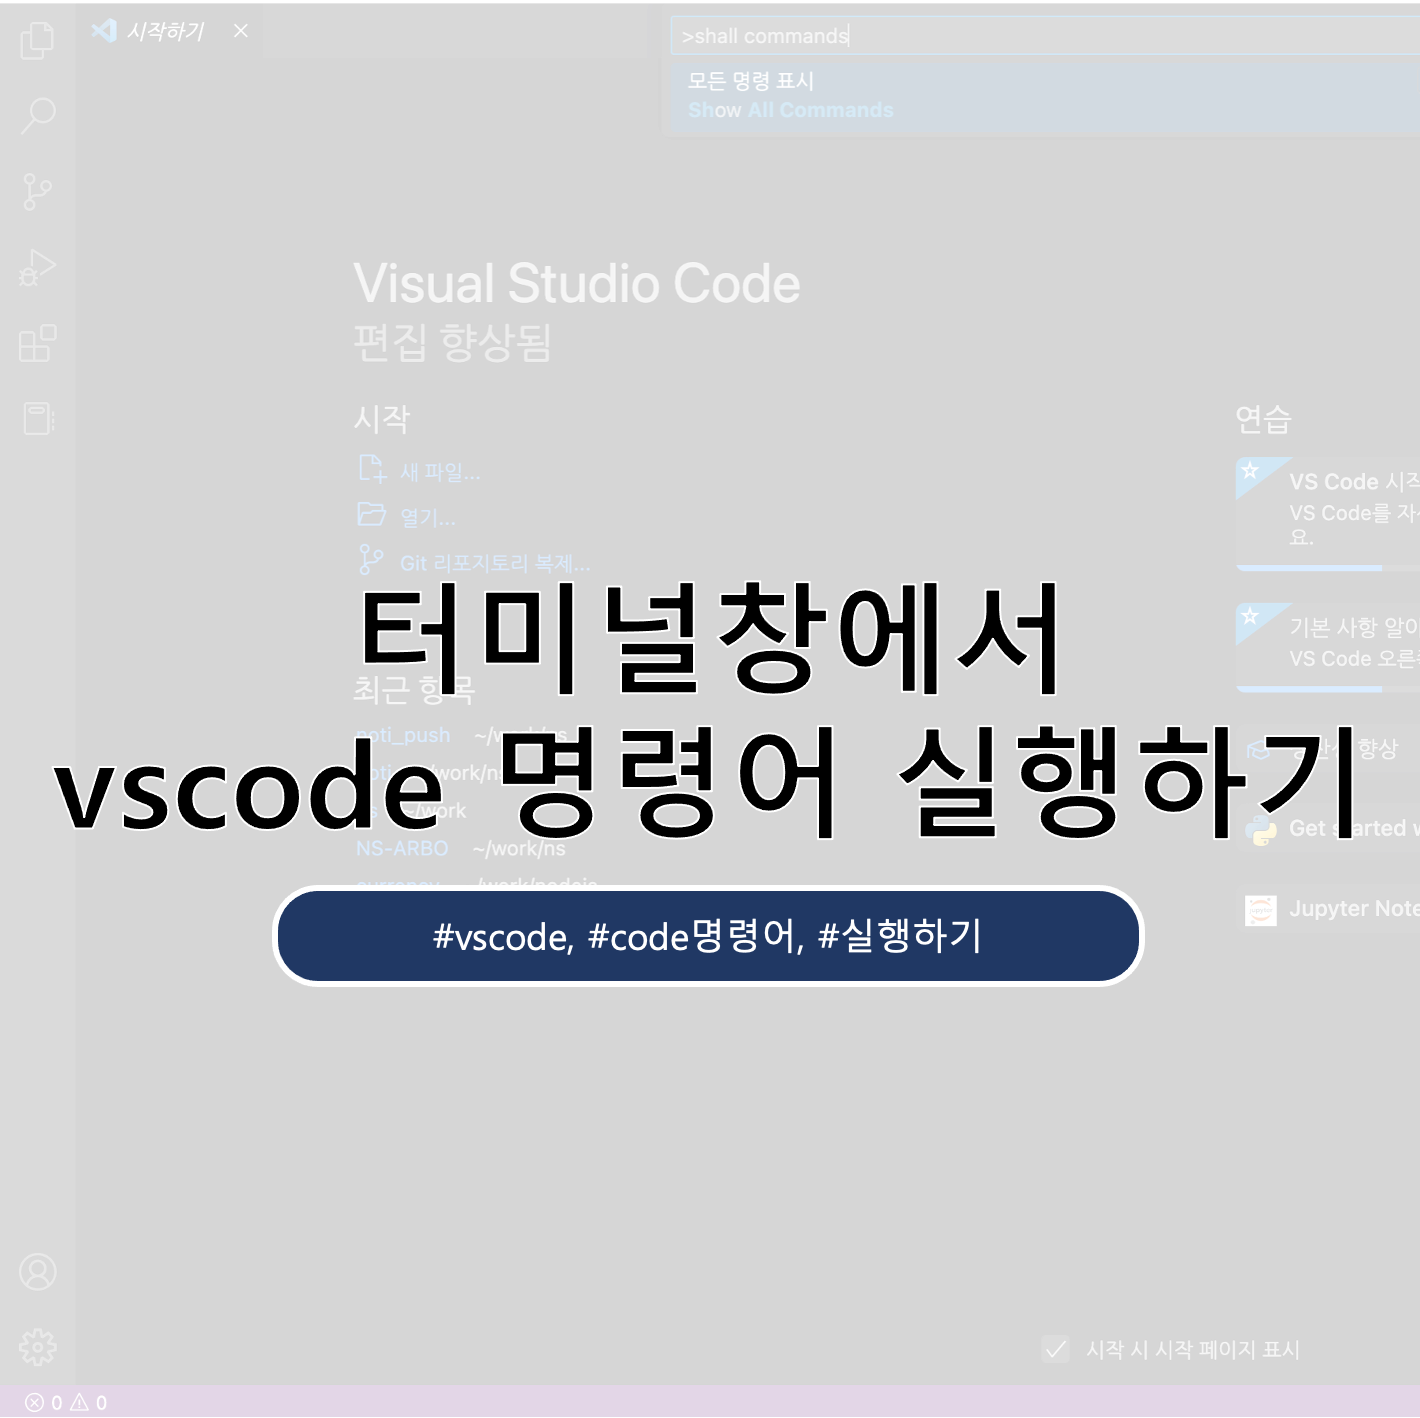Select the 시작하기 editor tab

[x=169, y=31]
